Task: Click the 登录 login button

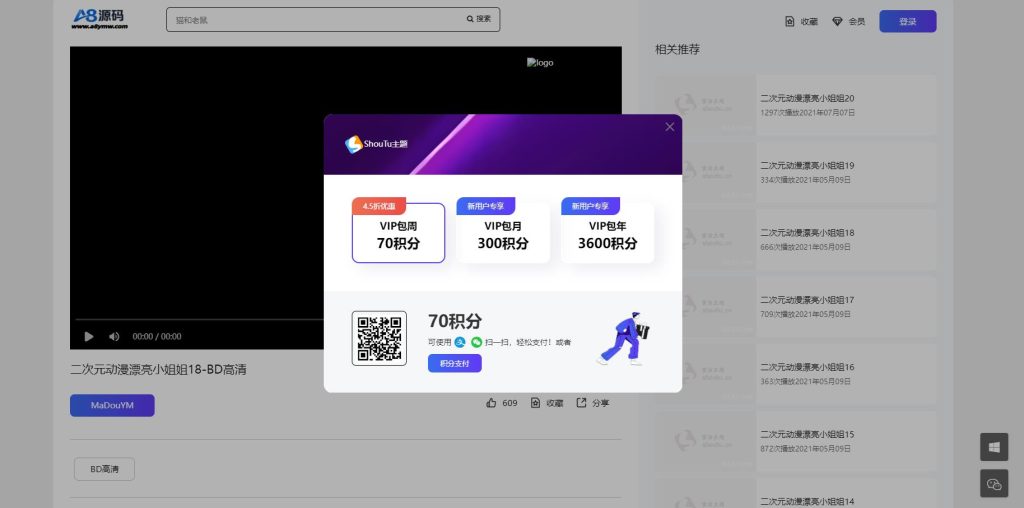Action: coord(908,22)
